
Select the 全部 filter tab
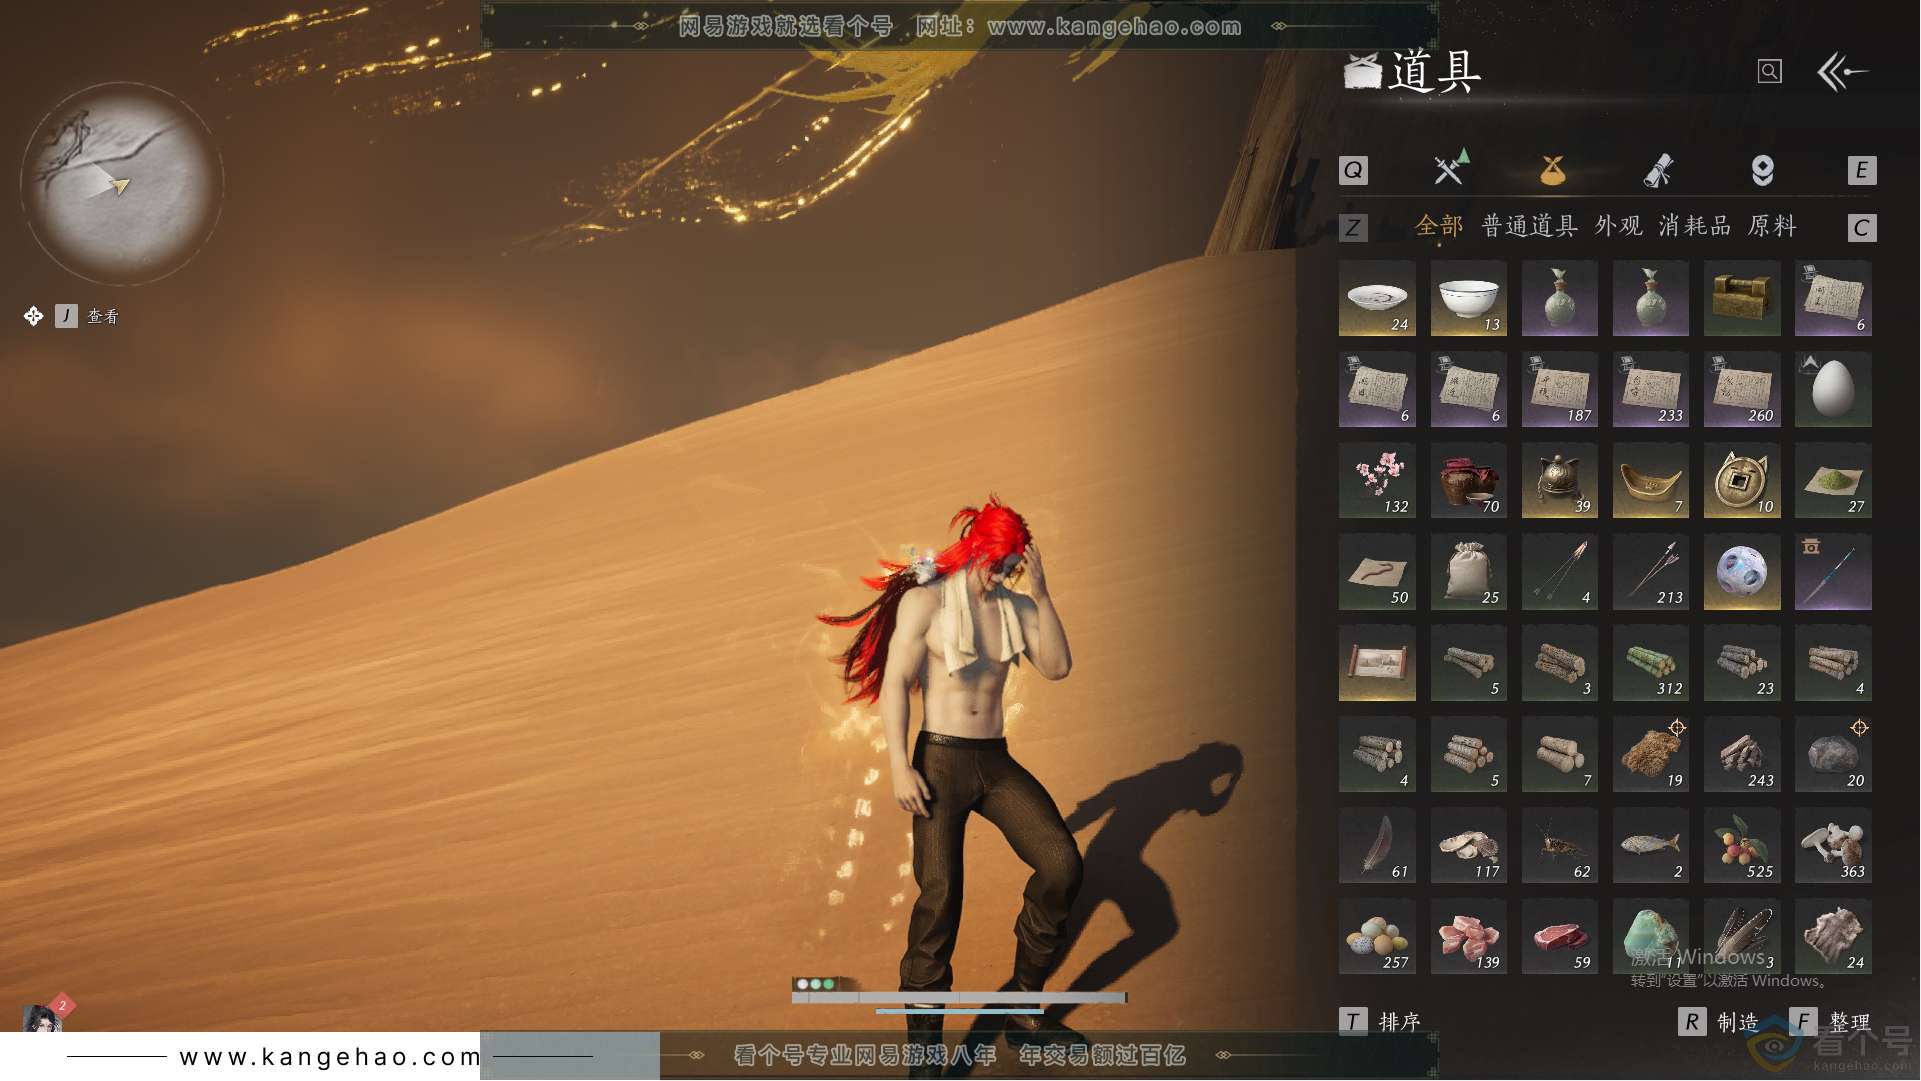pyautogui.click(x=1438, y=226)
